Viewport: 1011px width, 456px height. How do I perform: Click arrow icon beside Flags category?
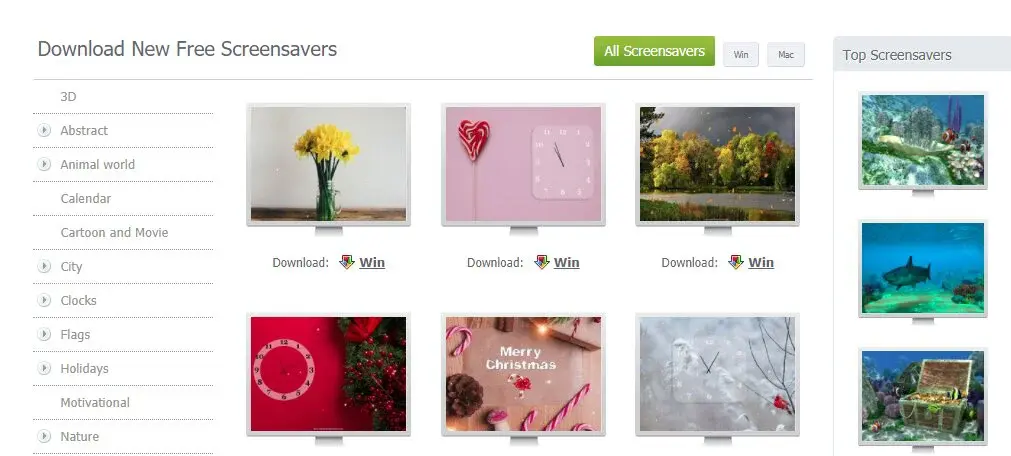click(44, 335)
